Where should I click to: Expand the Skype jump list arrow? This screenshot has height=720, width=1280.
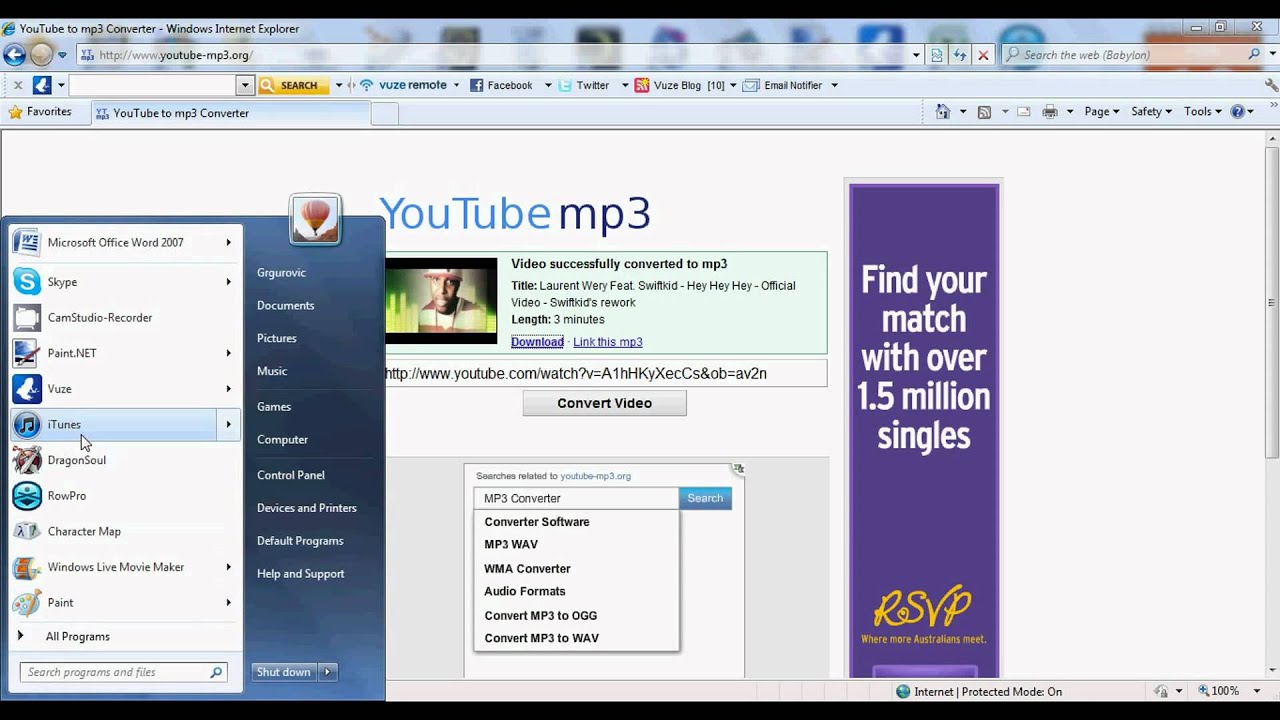pos(228,282)
